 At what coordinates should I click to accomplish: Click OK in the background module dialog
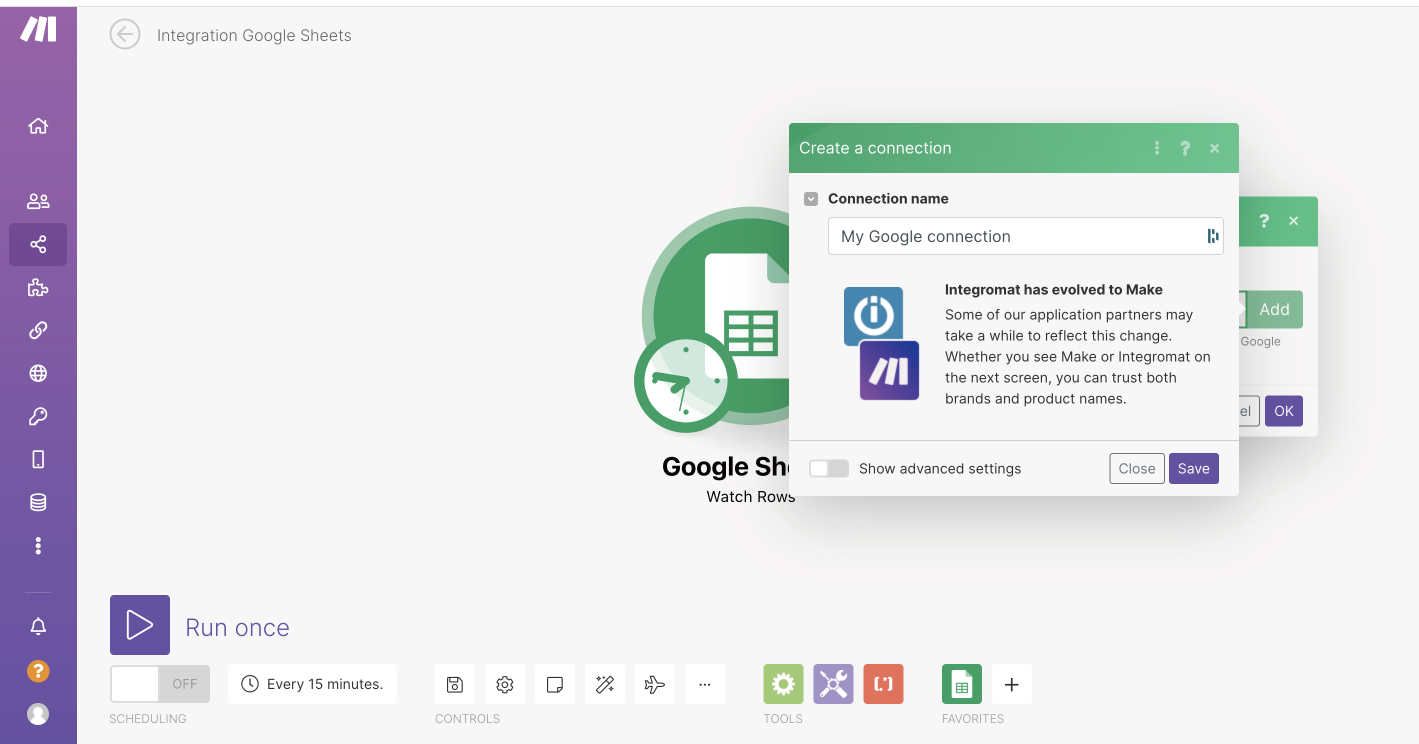pyautogui.click(x=1284, y=411)
